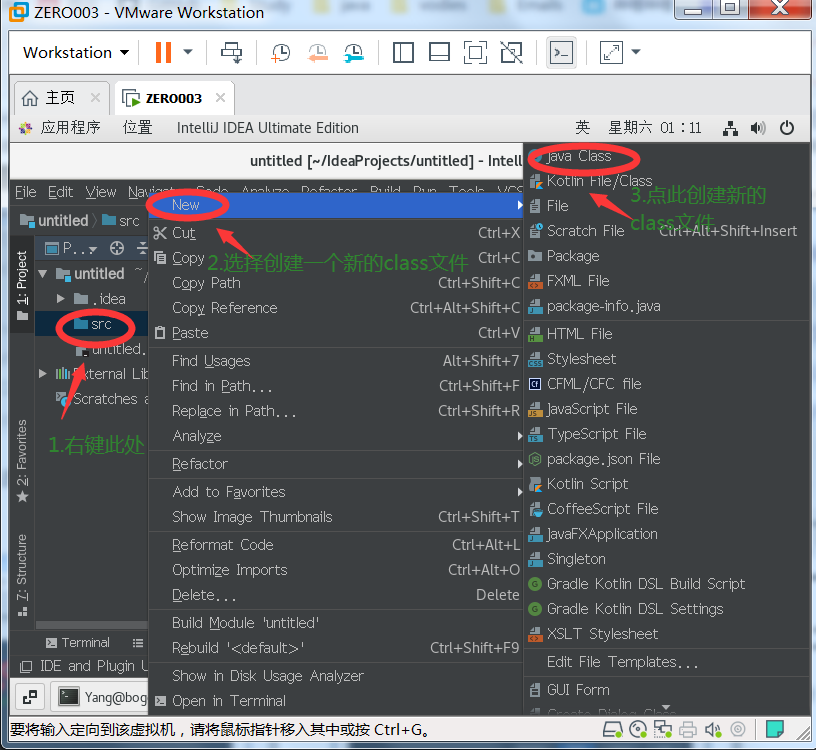The height and width of the screenshot is (750, 816).
Task: Pause the virtual machine
Action: tap(163, 52)
